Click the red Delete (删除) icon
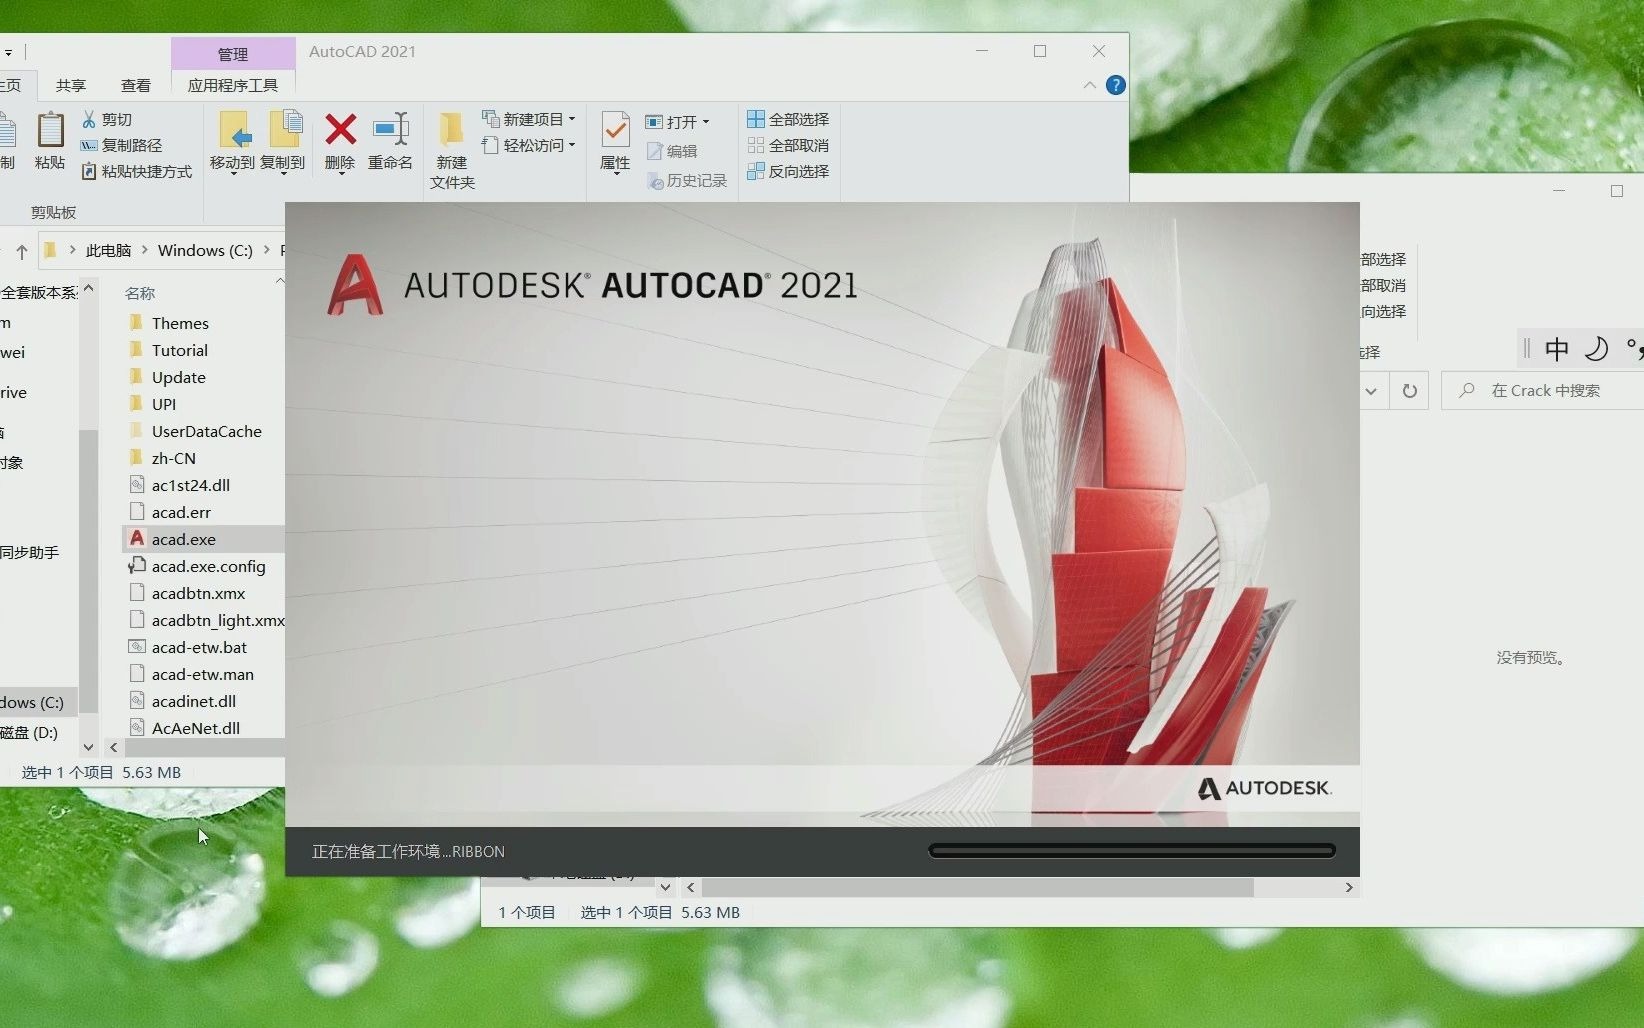The height and width of the screenshot is (1028, 1644). 340,129
